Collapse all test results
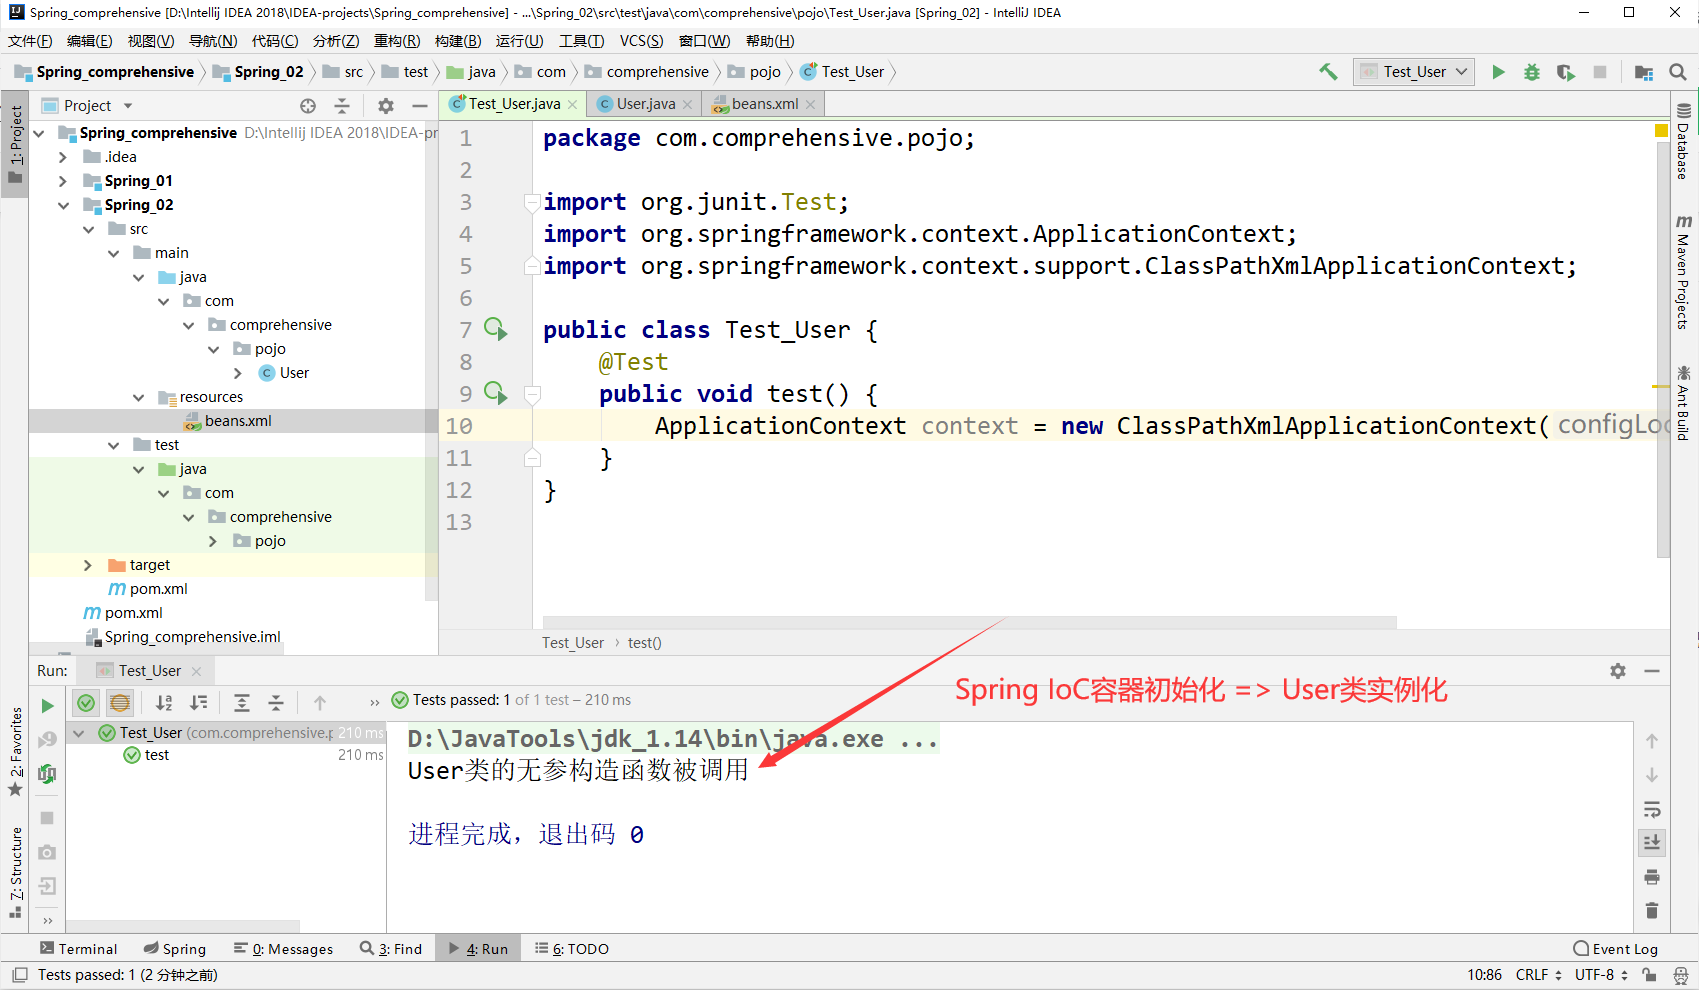This screenshot has width=1699, height=990. (276, 703)
